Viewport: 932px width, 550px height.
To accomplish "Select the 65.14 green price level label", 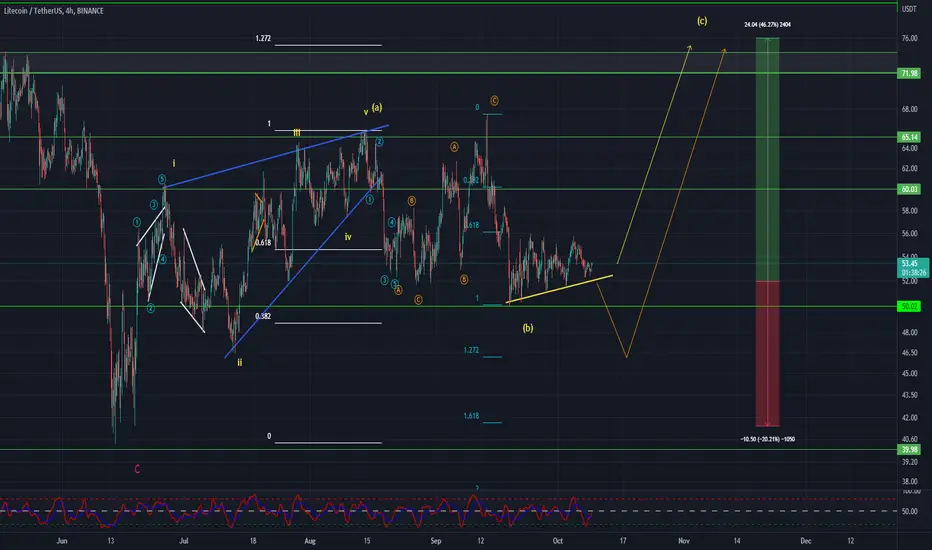I will click(909, 137).
